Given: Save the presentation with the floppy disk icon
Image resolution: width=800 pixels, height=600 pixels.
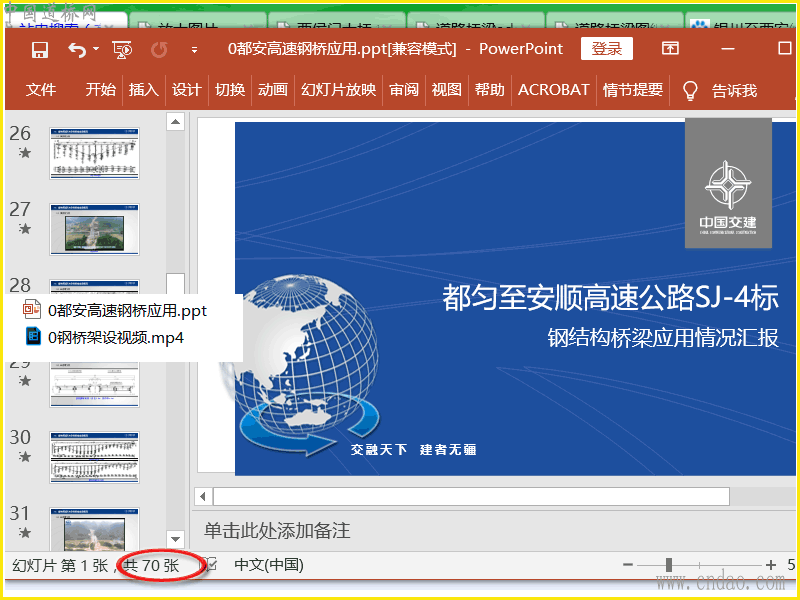Looking at the screenshot, I should point(39,50).
